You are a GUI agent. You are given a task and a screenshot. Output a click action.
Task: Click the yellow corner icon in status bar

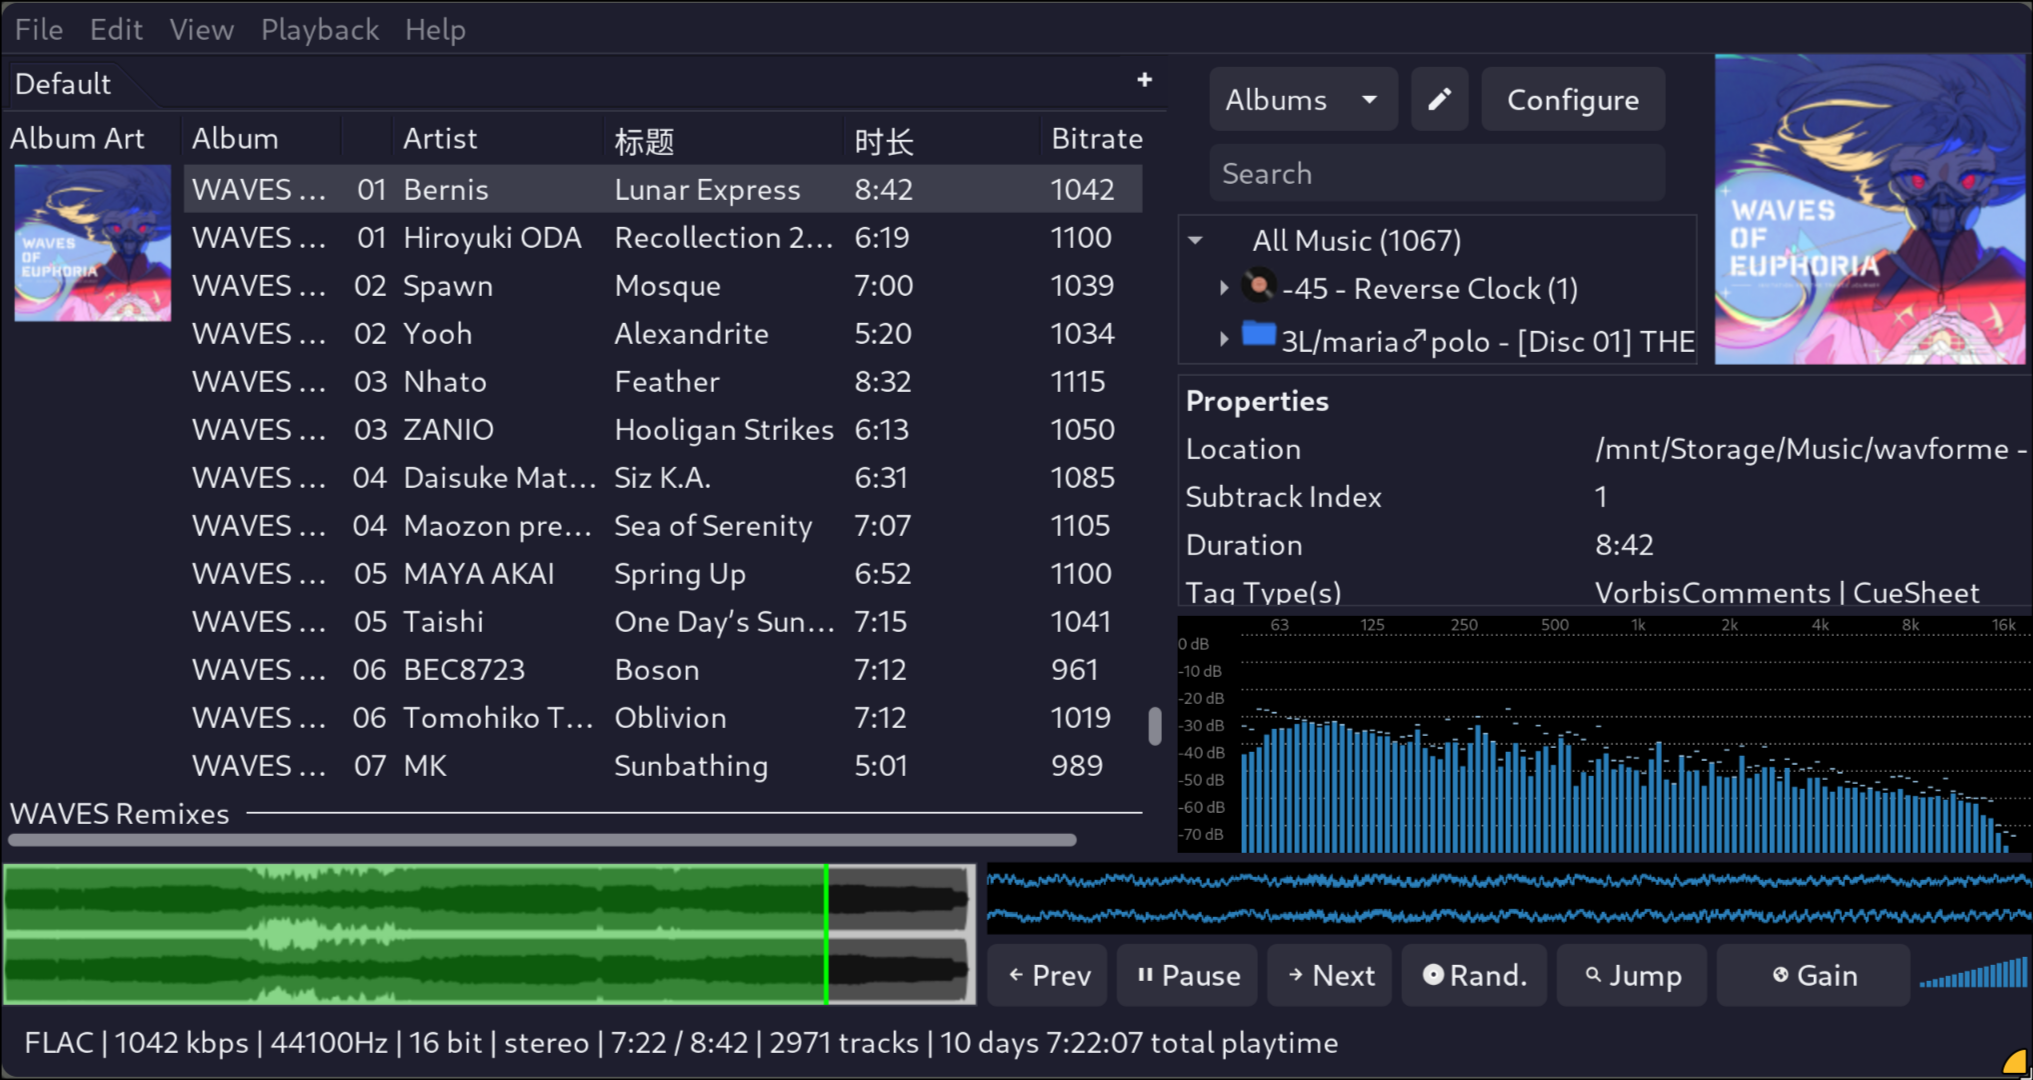click(2016, 1062)
